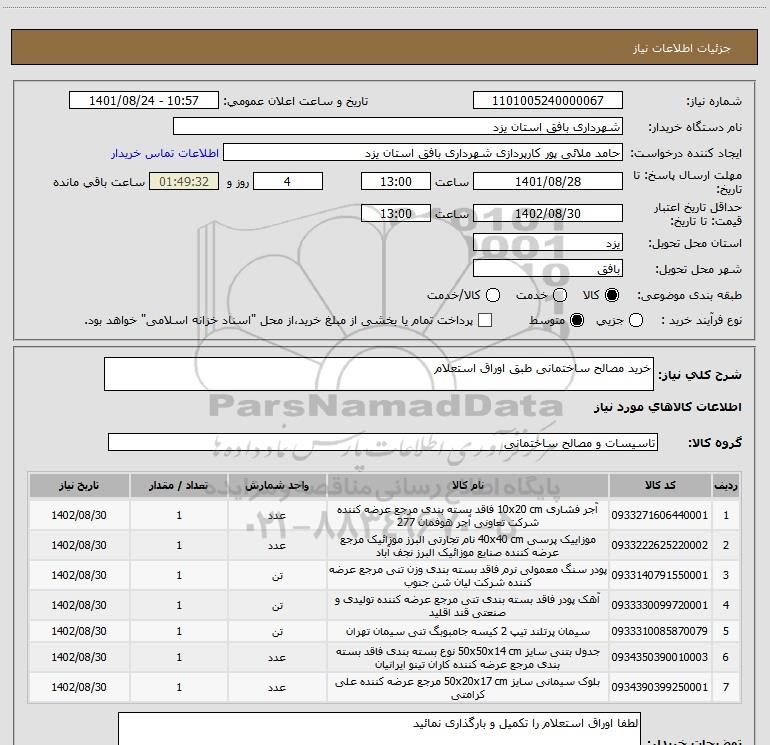Click the آجر فشاری 10x20 cm item name
Screen dimensions: 770x745
[468, 515]
